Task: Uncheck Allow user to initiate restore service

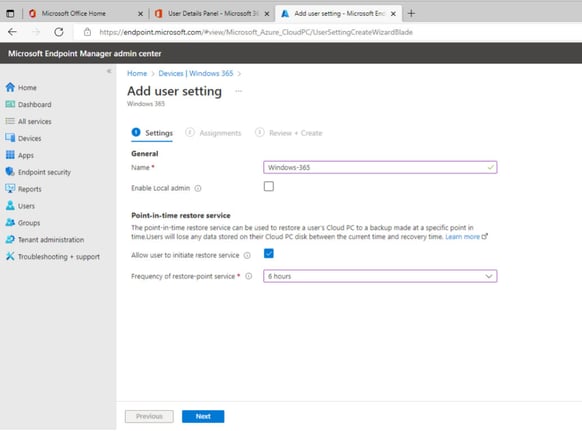Action: tap(269, 254)
